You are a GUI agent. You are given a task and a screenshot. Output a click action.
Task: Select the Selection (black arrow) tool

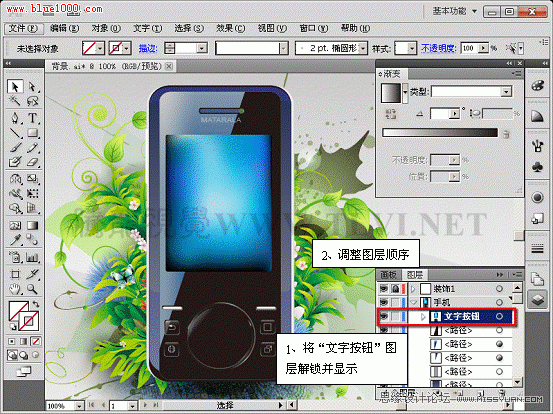pos(15,86)
